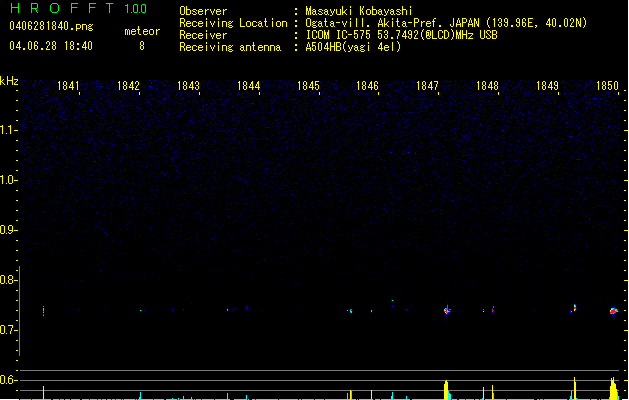The image size is (629, 400).
Task: Click the 1.1 kHz frequency label
Action: (x=8, y=130)
